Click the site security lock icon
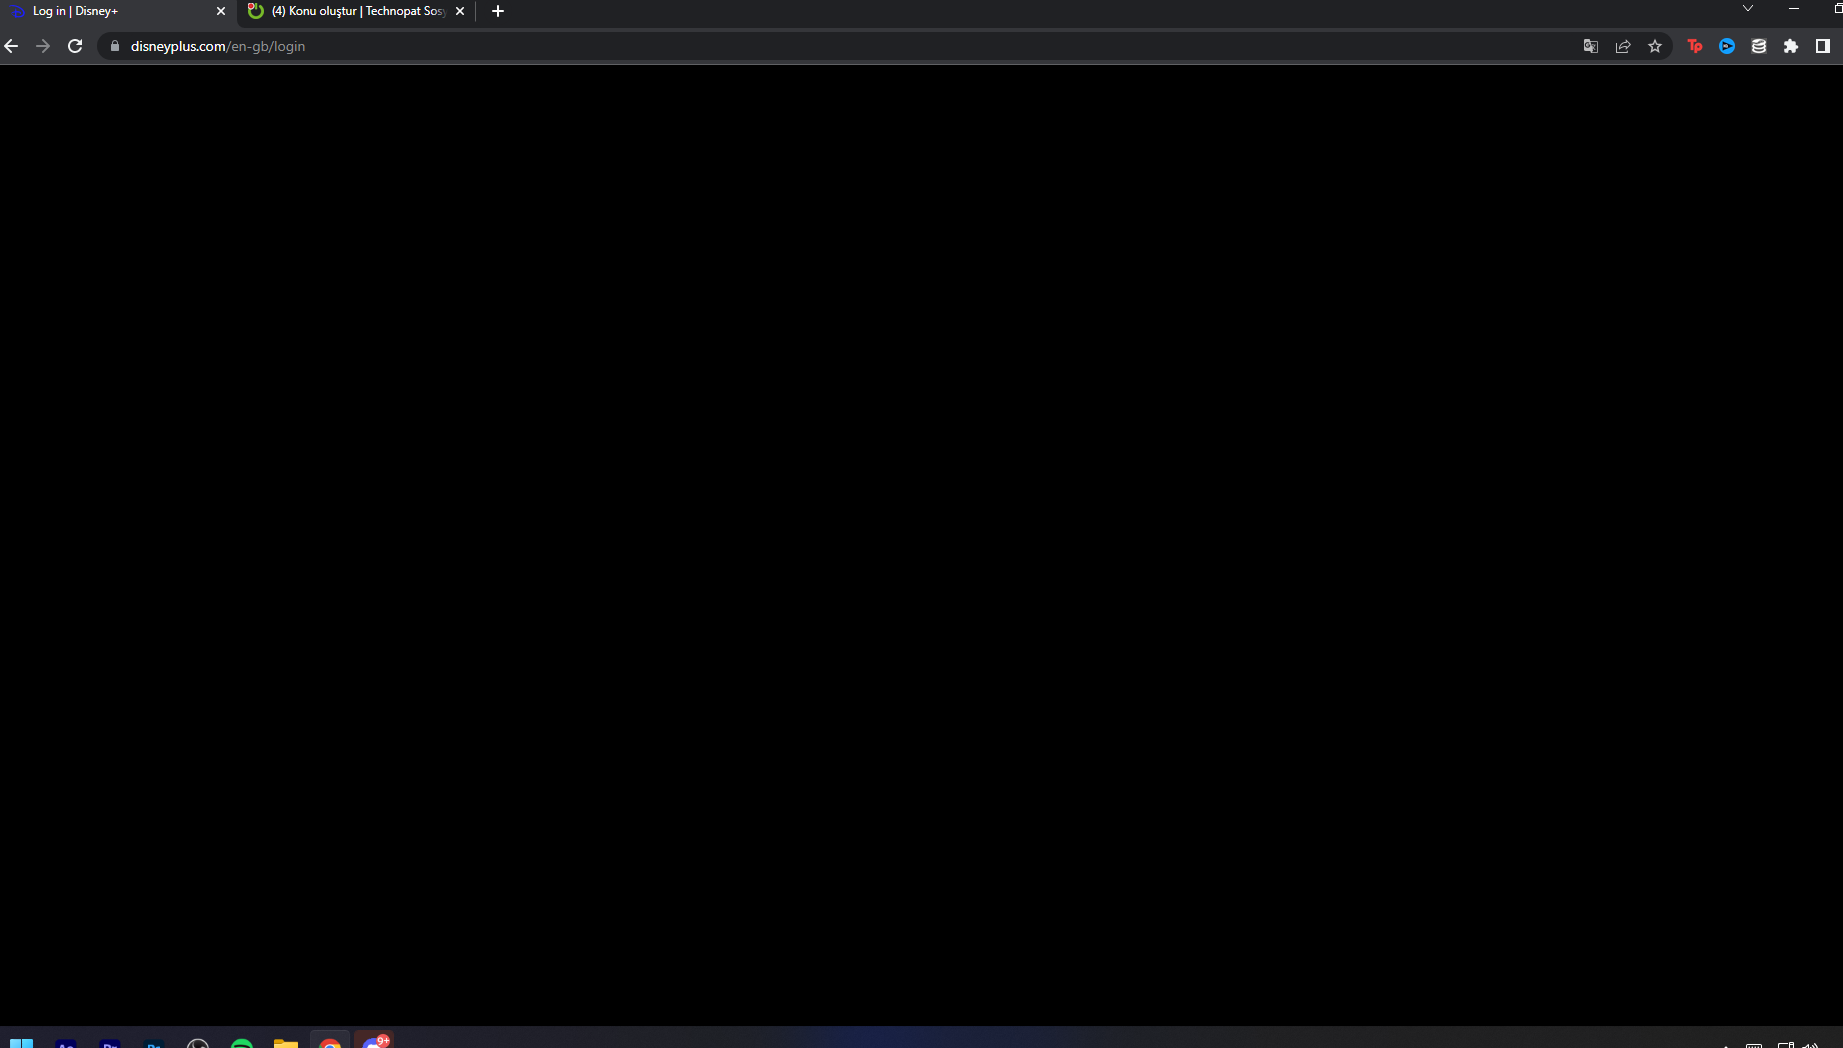The height and width of the screenshot is (1048, 1843). click(114, 46)
